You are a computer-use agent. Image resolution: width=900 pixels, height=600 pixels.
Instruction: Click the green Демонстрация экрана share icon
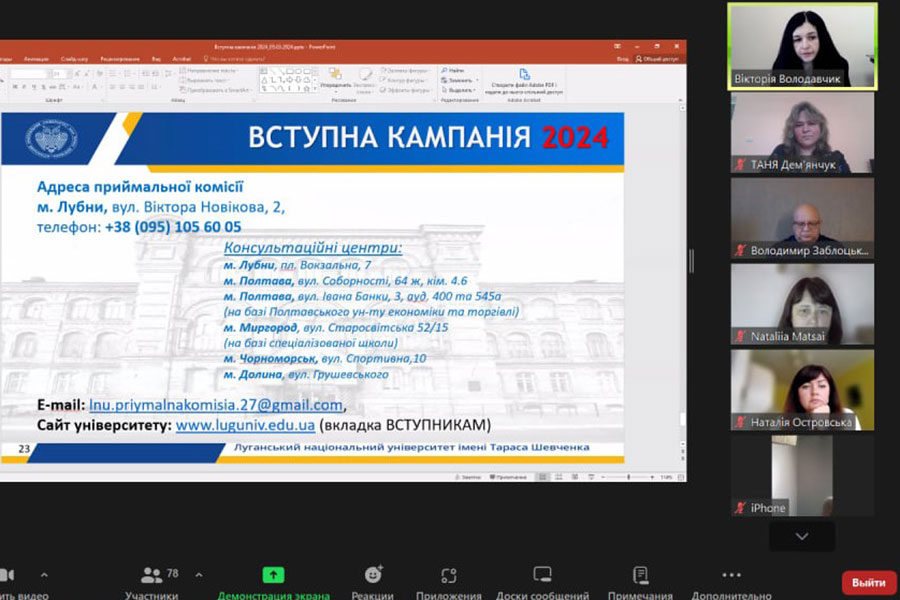point(273,575)
